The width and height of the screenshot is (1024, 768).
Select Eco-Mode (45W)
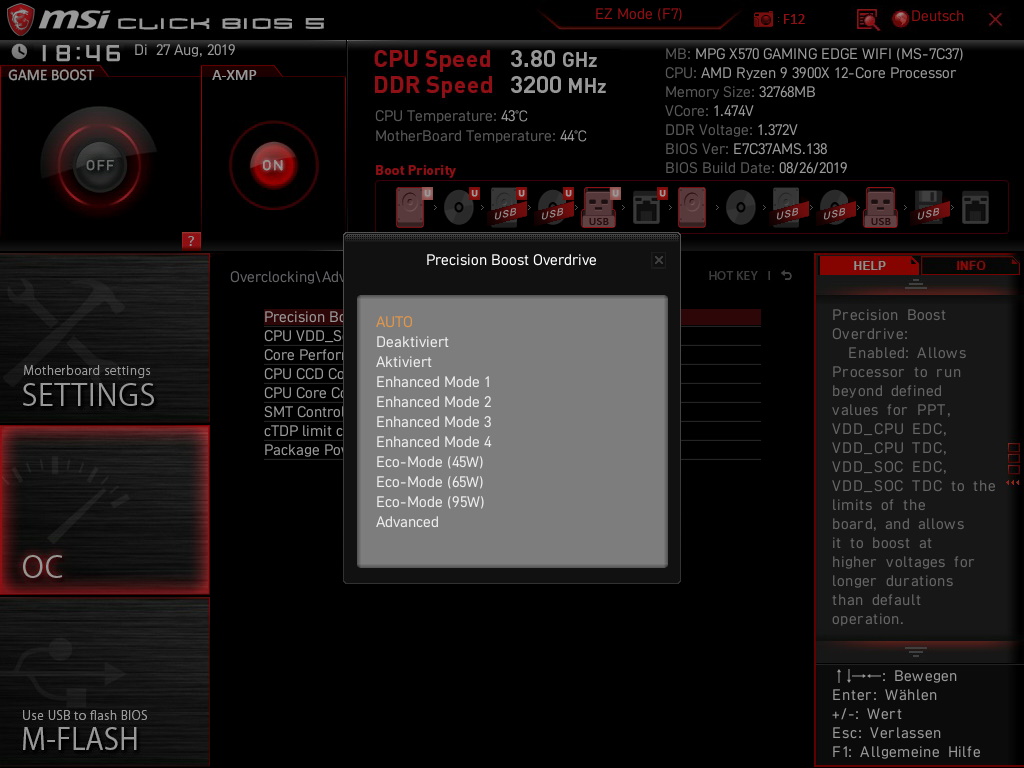430,462
